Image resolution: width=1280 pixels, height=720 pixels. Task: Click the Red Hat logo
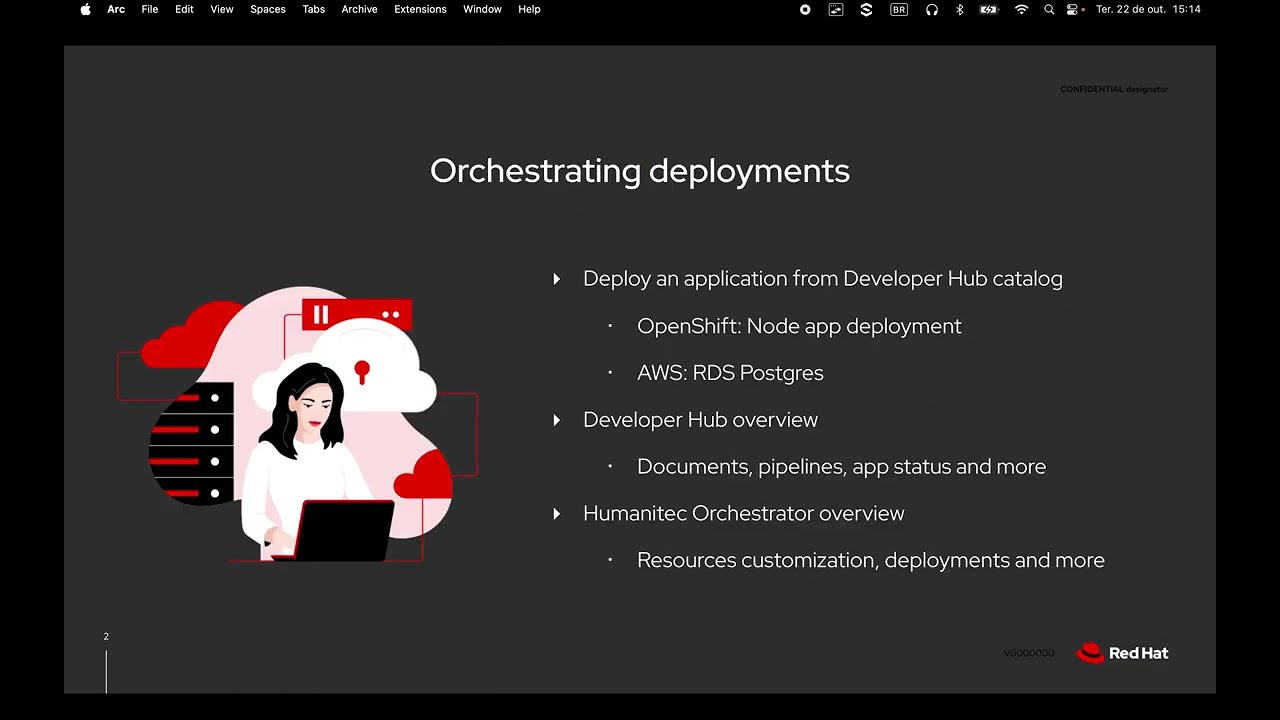pyautogui.click(x=1122, y=653)
